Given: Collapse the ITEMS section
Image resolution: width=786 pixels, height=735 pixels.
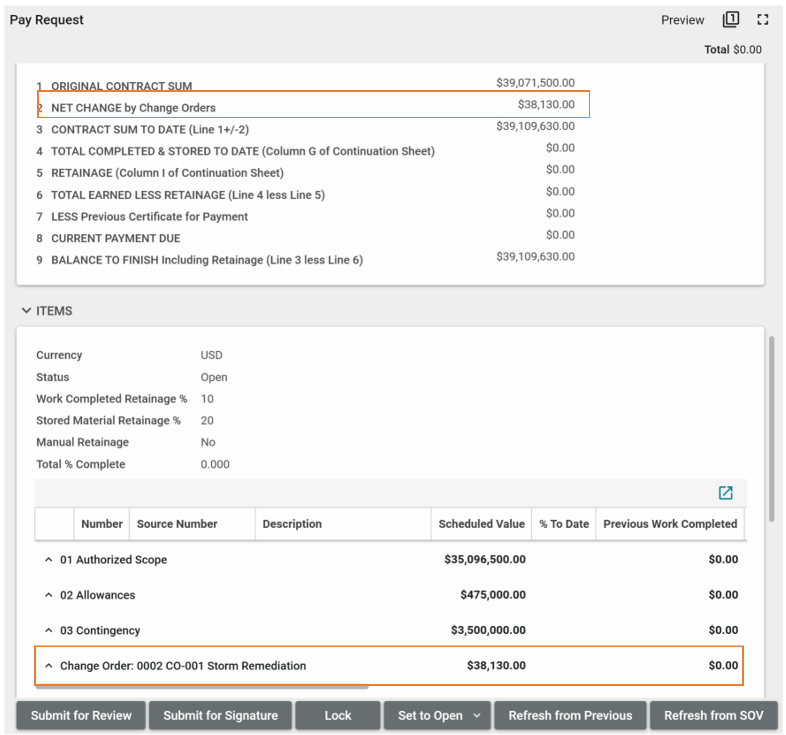Looking at the screenshot, I should click(x=26, y=311).
